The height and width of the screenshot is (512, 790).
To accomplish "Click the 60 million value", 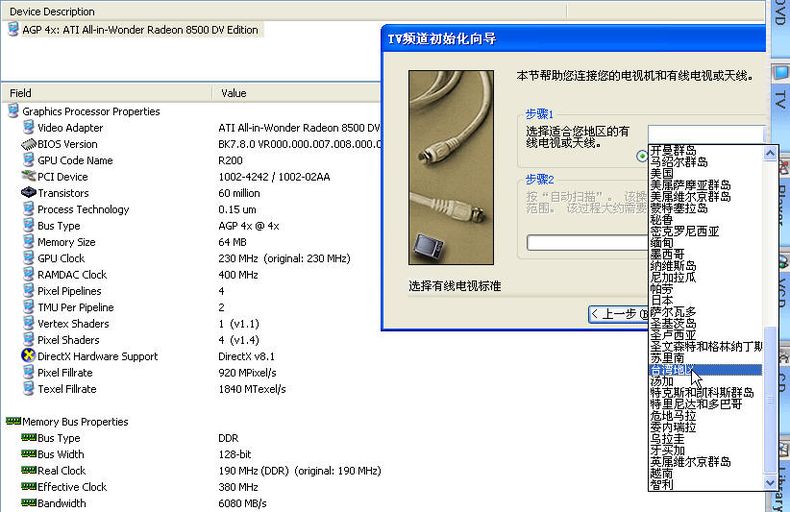I will tap(239, 193).
